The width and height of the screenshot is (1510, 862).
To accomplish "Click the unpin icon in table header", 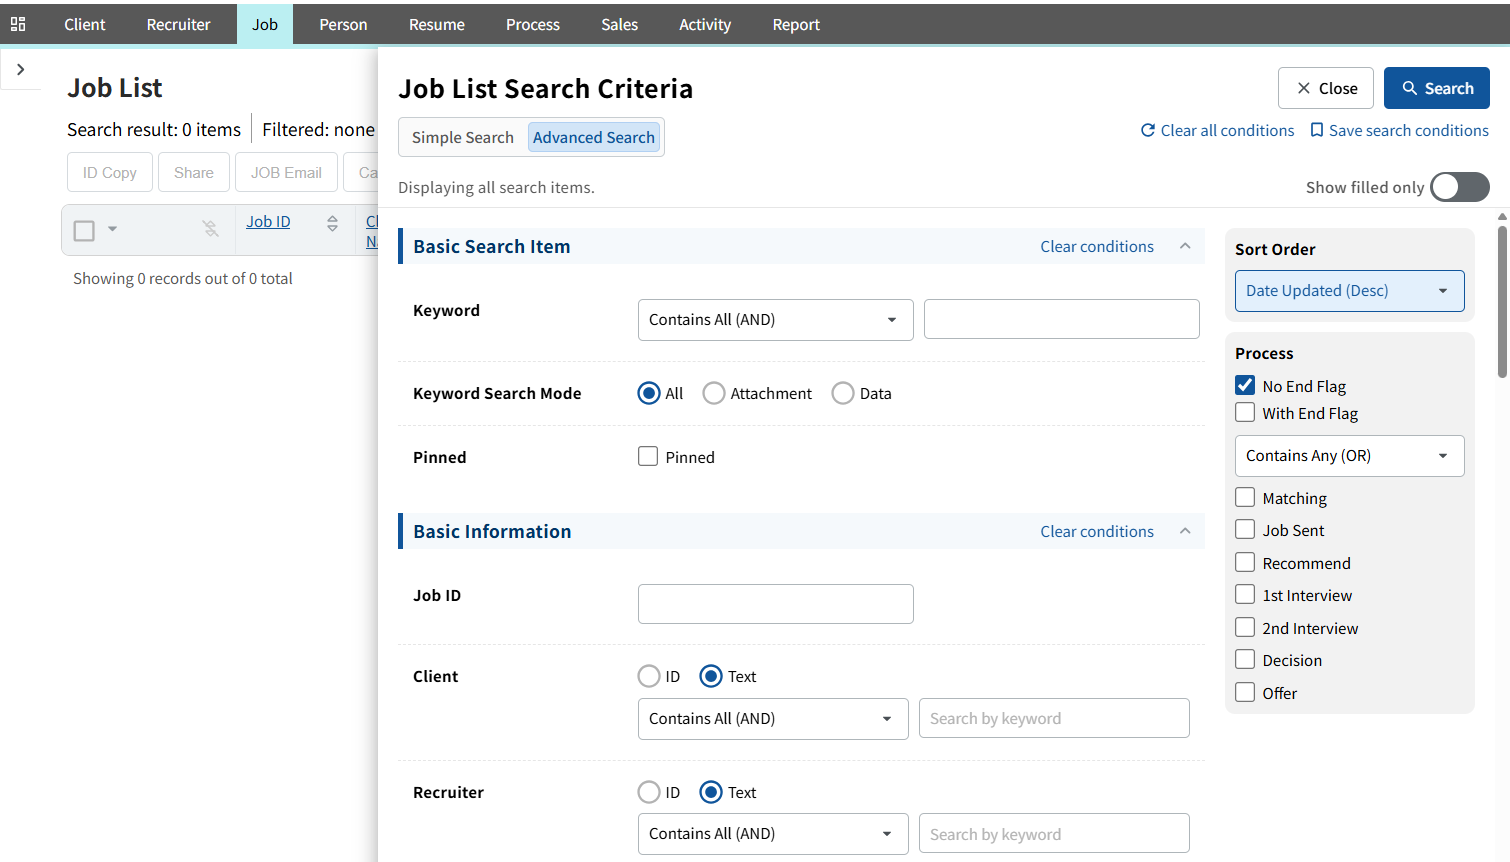I will point(210,229).
